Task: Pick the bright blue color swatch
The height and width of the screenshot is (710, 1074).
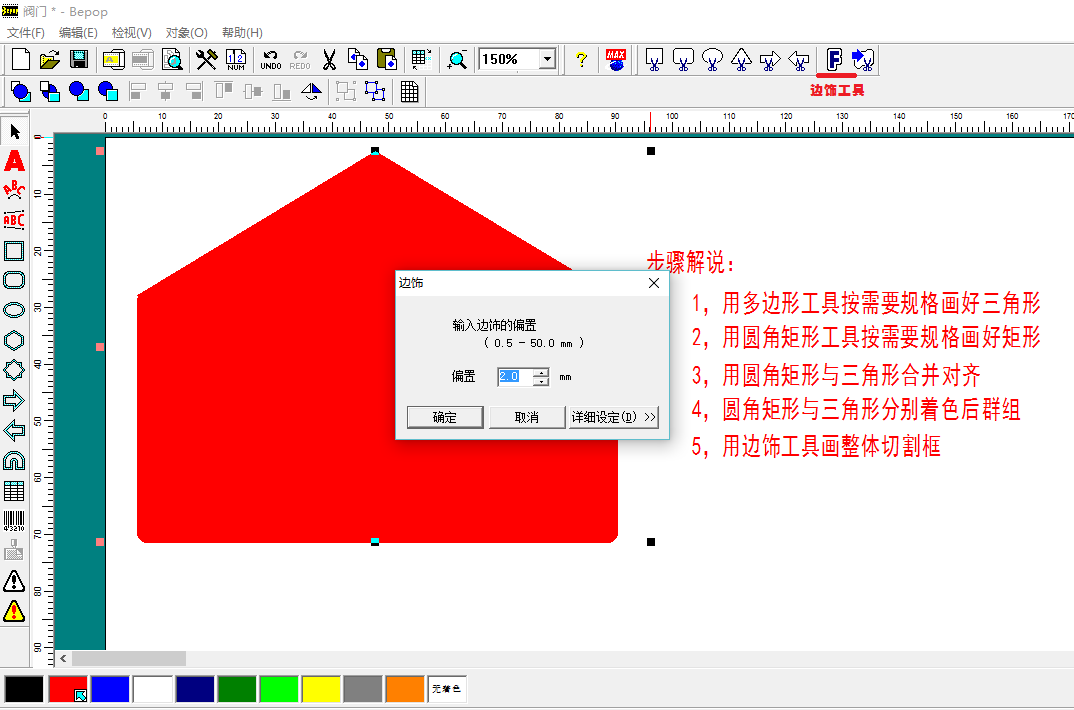Action: point(110,689)
